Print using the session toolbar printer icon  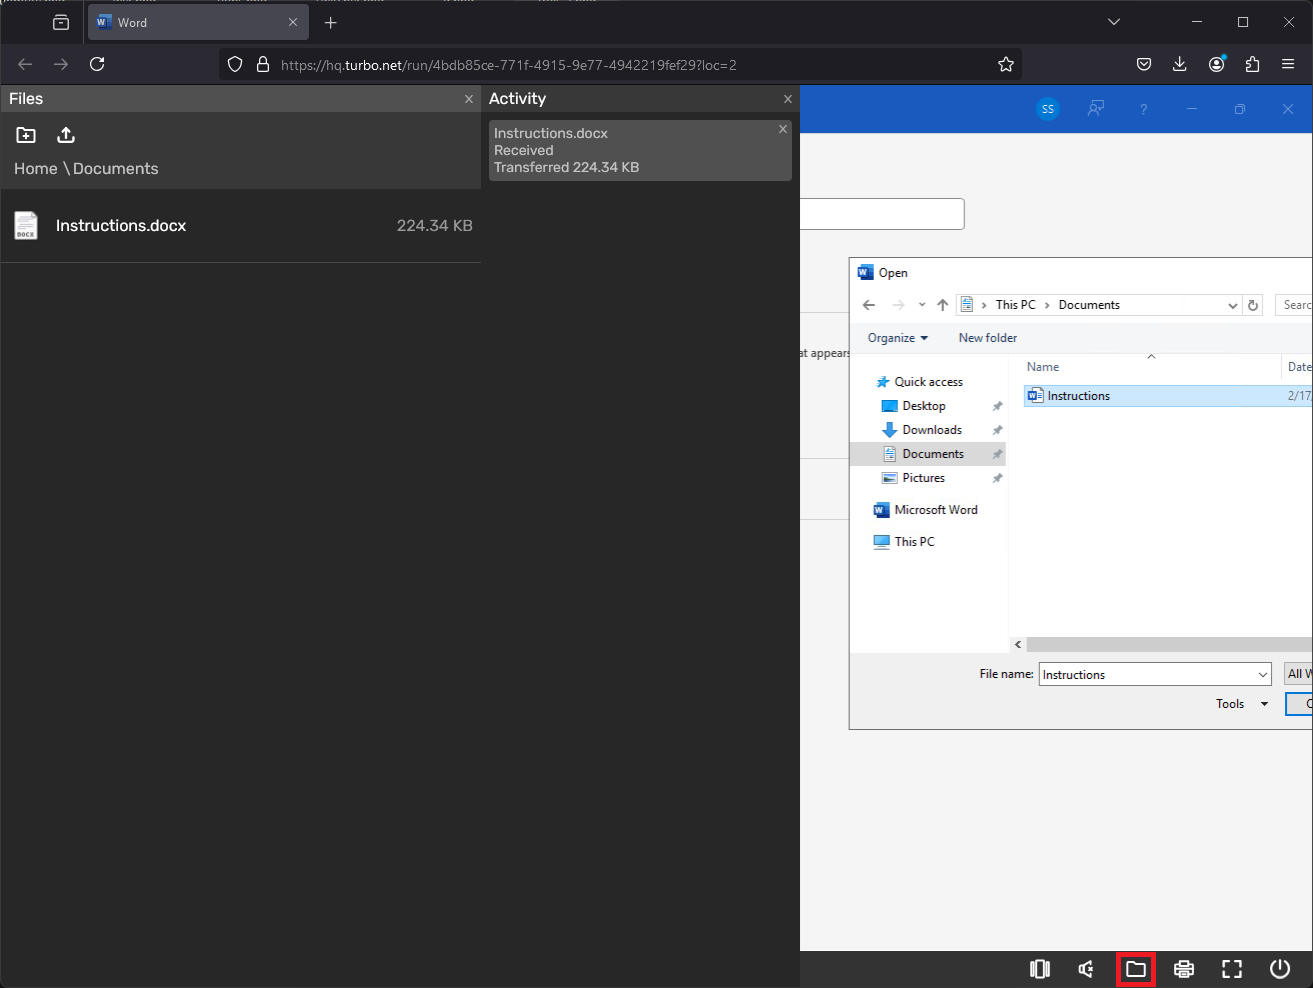[x=1184, y=968]
